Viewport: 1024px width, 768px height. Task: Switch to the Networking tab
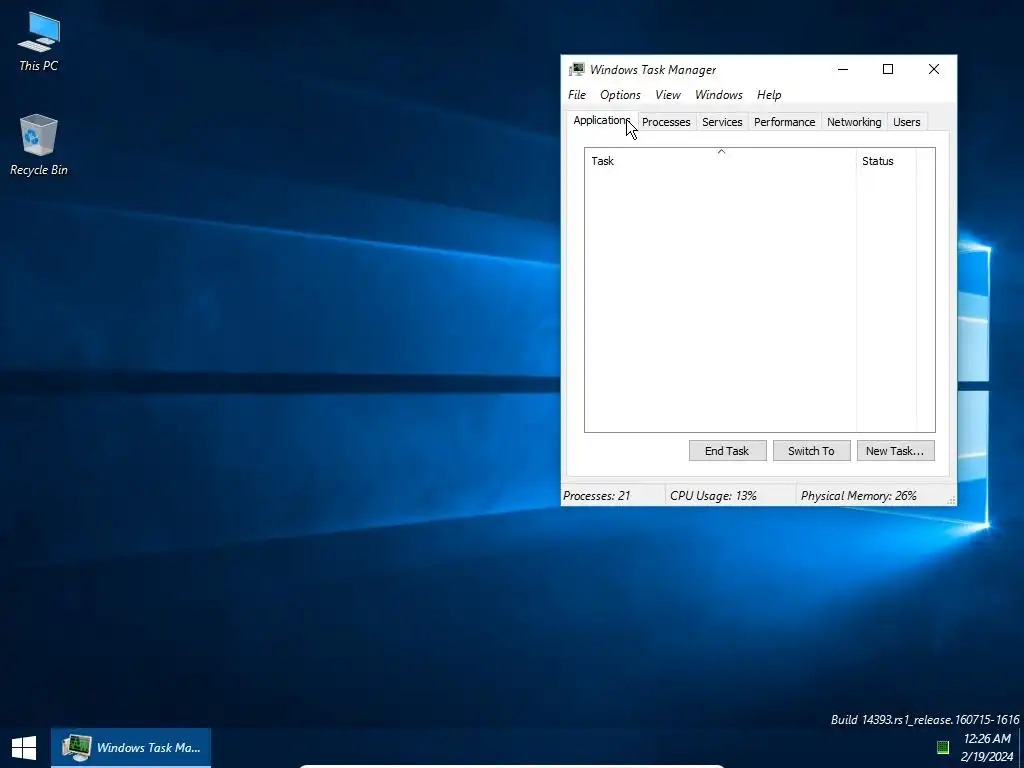click(854, 122)
